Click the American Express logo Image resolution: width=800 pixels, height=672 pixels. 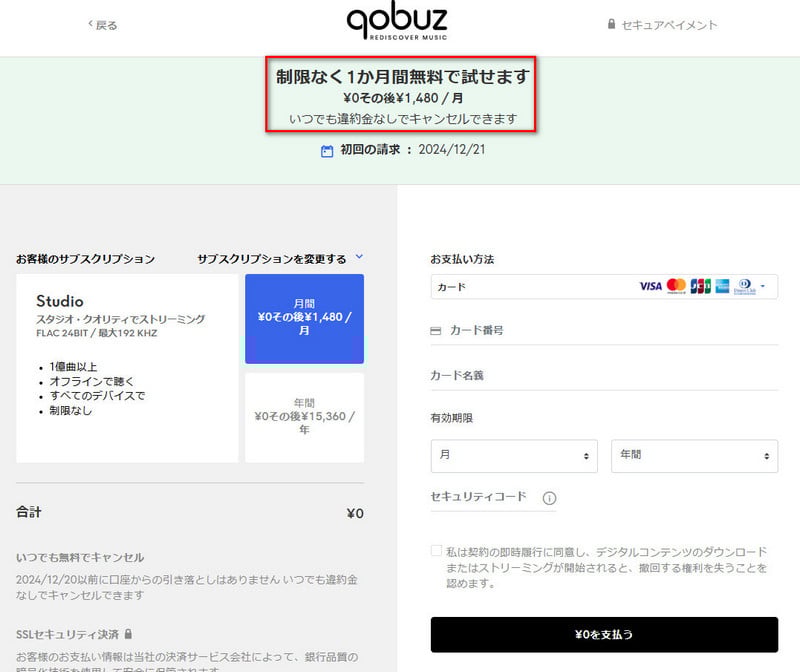(x=722, y=286)
